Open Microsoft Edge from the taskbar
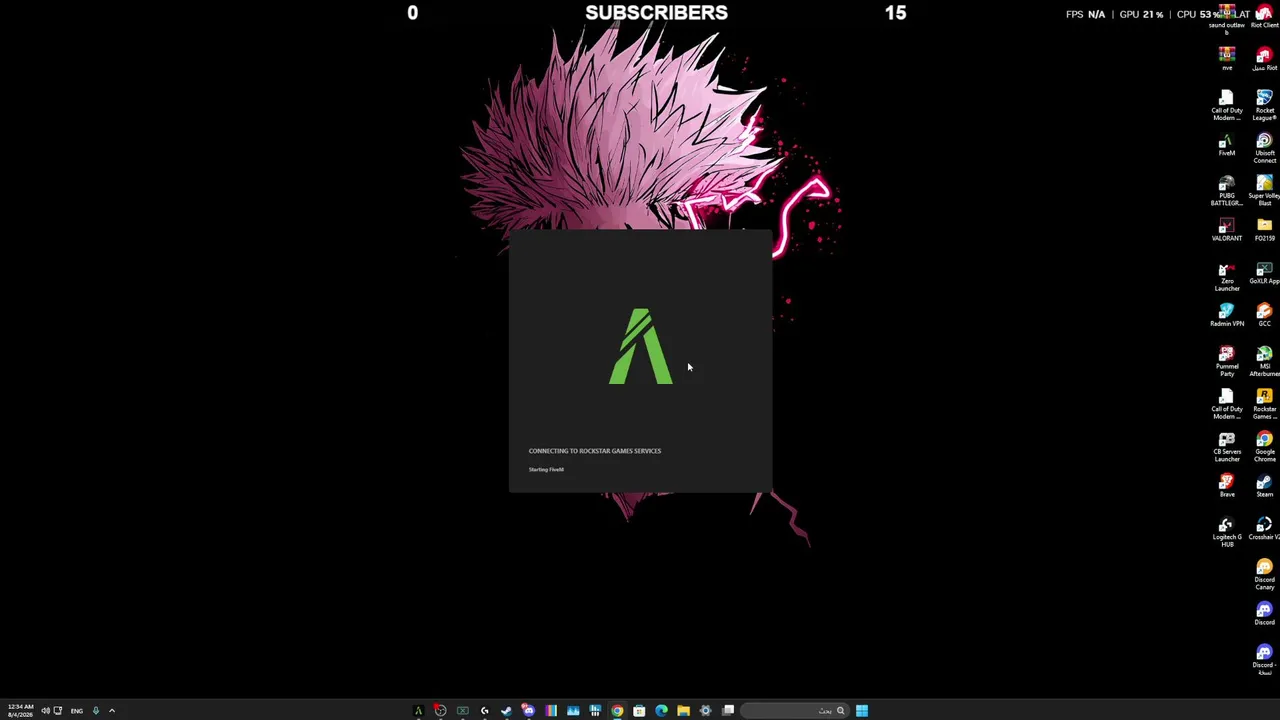This screenshot has width=1280, height=720. click(661, 711)
